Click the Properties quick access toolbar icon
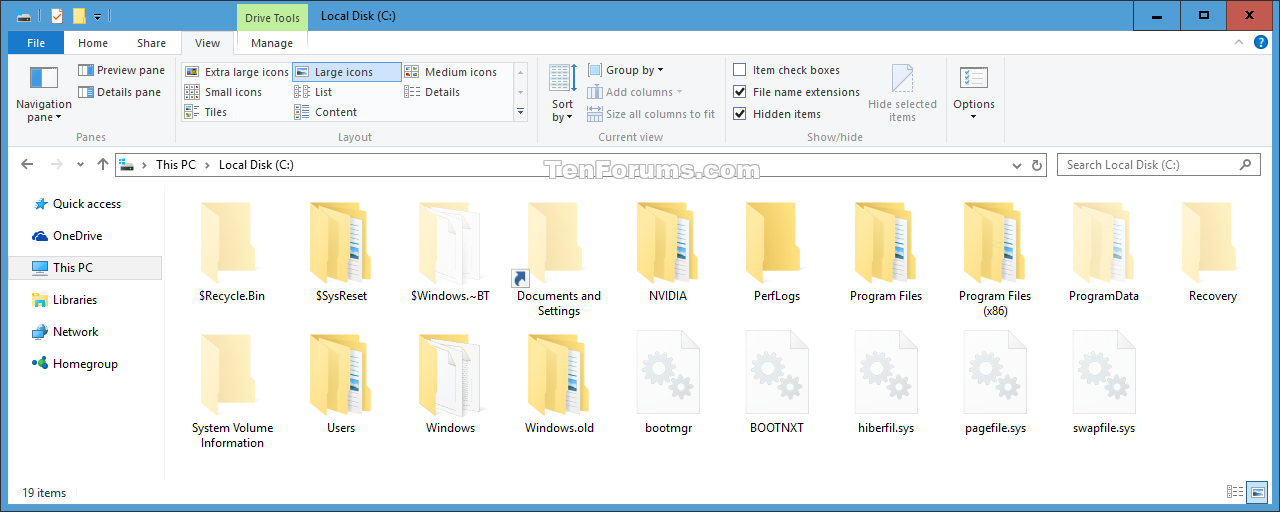The width and height of the screenshot is (1280, 512). pos(56,16)
